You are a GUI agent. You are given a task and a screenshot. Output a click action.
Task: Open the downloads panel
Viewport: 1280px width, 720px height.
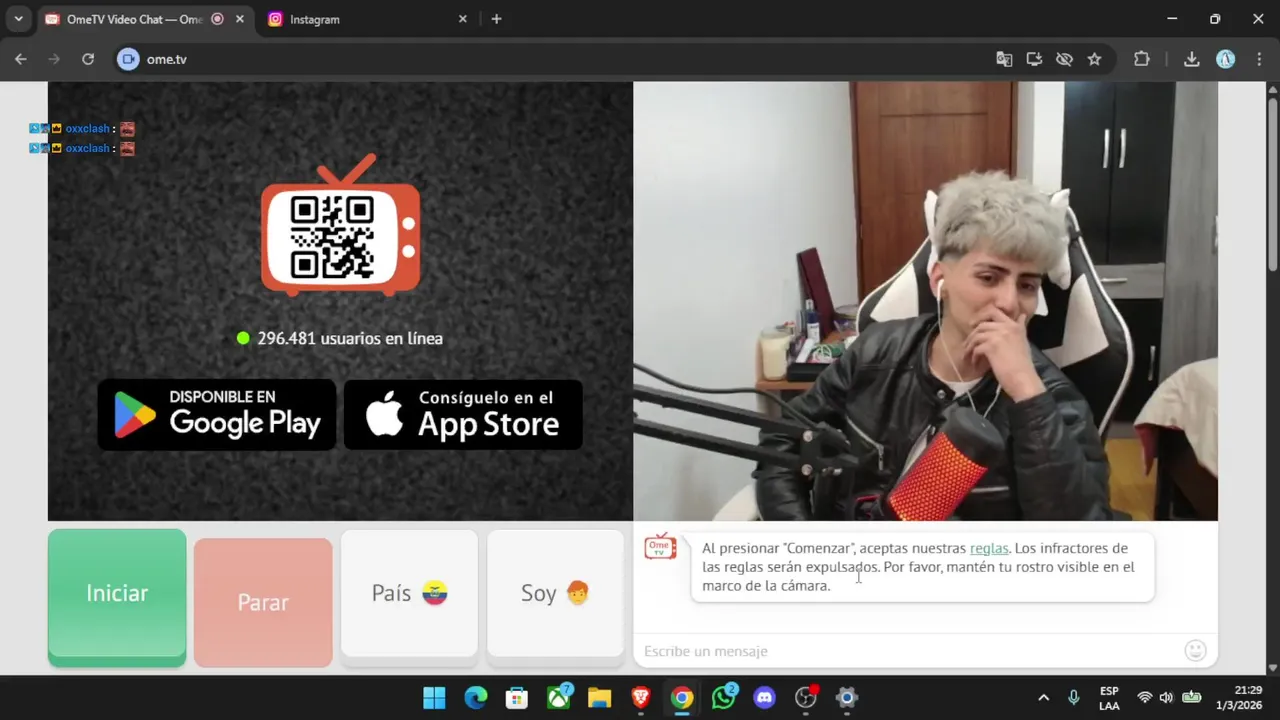click(1191, 59)
